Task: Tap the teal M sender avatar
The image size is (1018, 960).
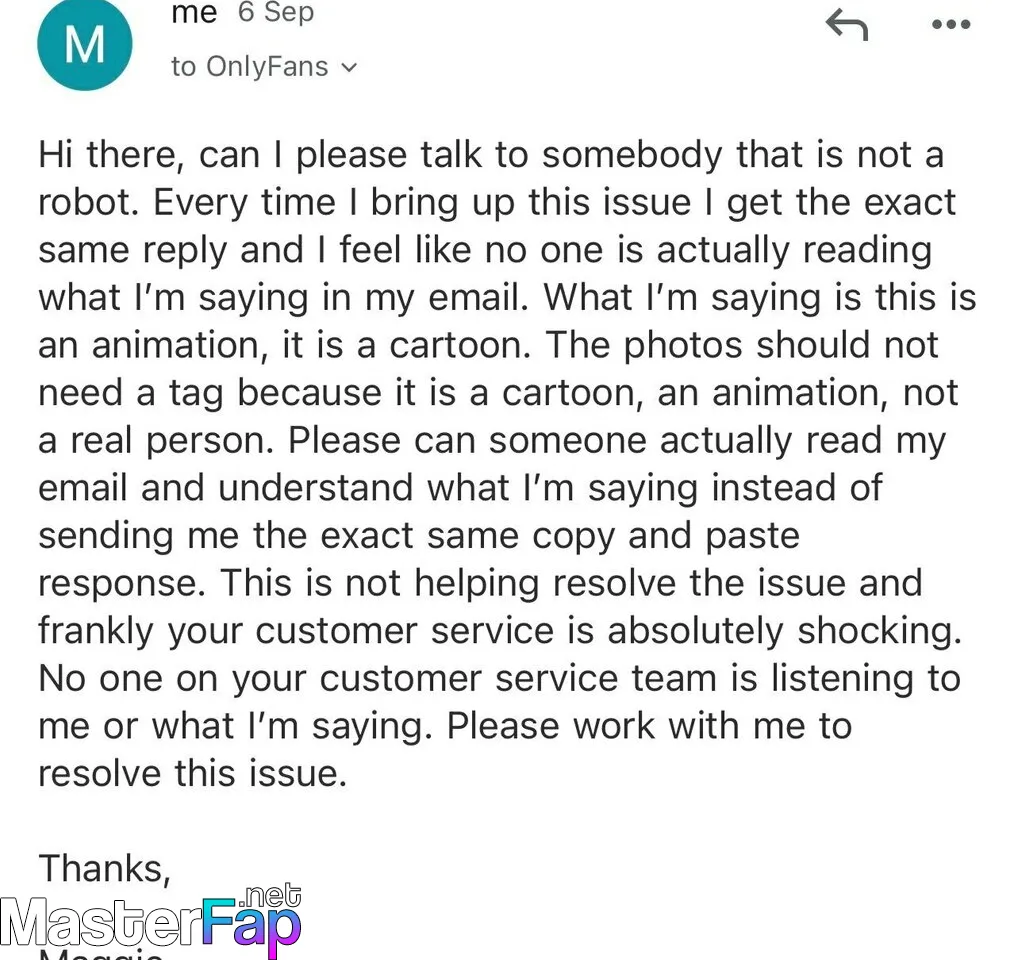Action: [x=83, y=43]
